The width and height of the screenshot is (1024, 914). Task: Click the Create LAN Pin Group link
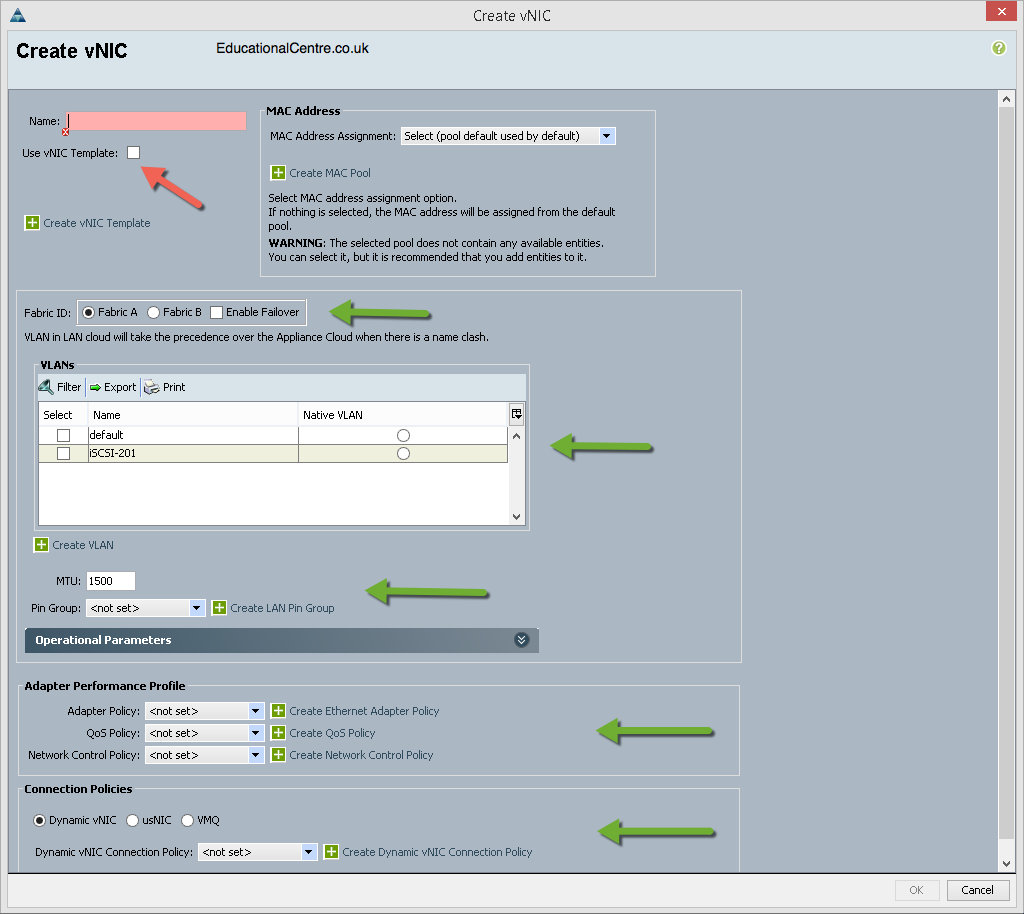pyautogui.click(x=282, y=608)
